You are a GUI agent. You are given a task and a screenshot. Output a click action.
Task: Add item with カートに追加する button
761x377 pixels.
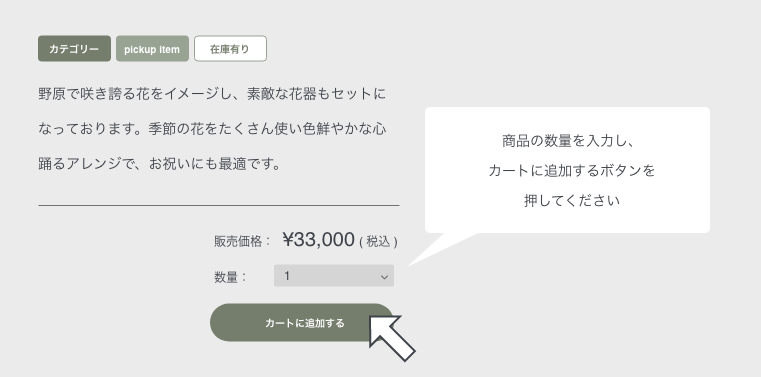301,323
